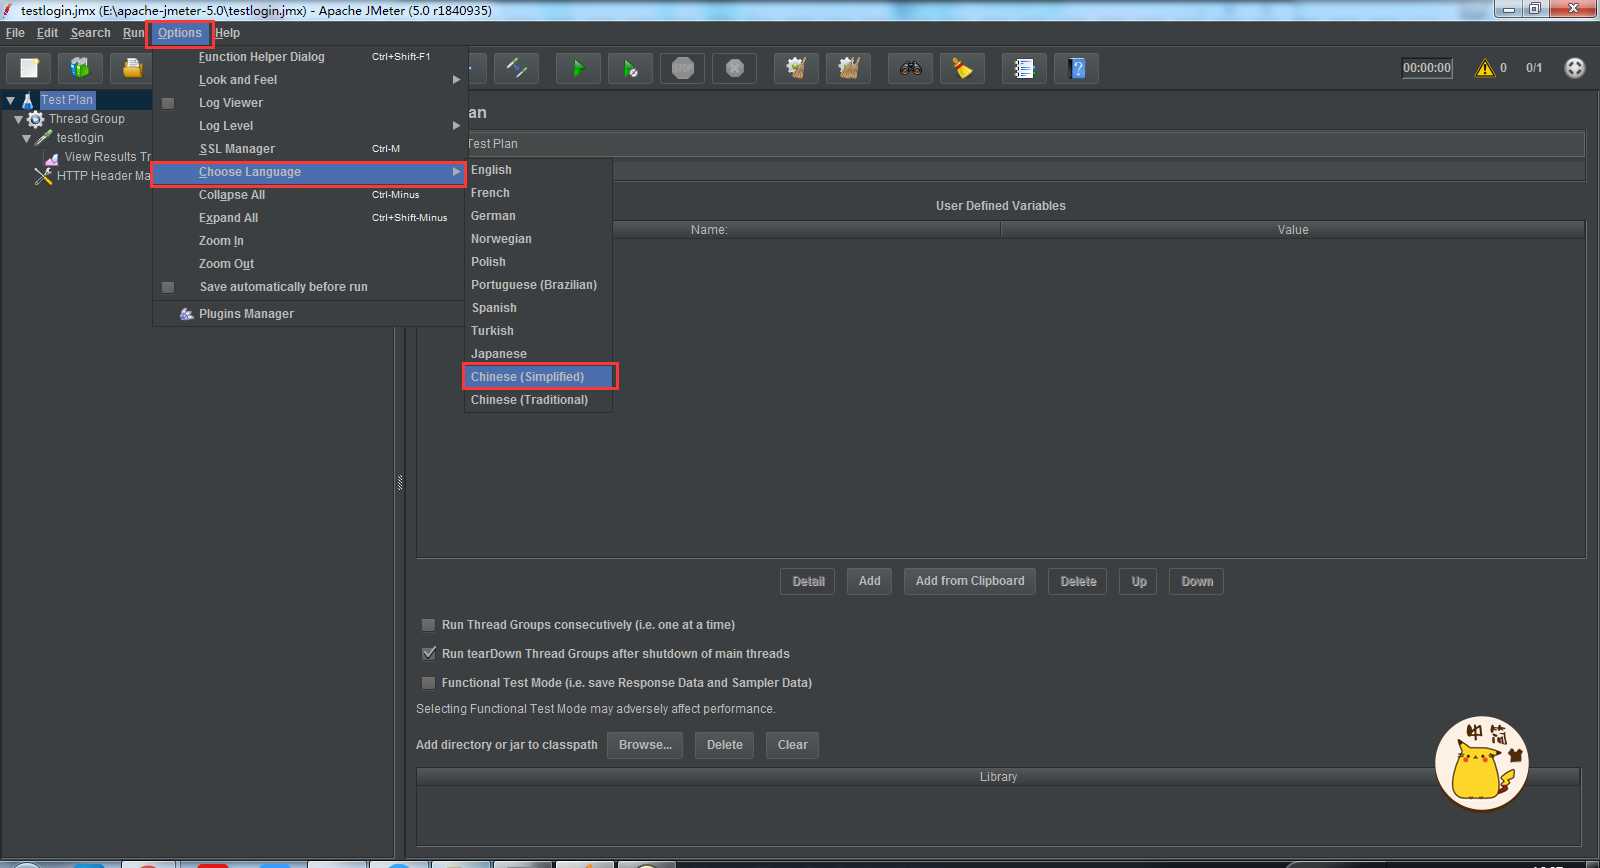Collapse the testlogin tree node arrow
The width and height of the screenshot is (1600, 868).
(26, 138)
